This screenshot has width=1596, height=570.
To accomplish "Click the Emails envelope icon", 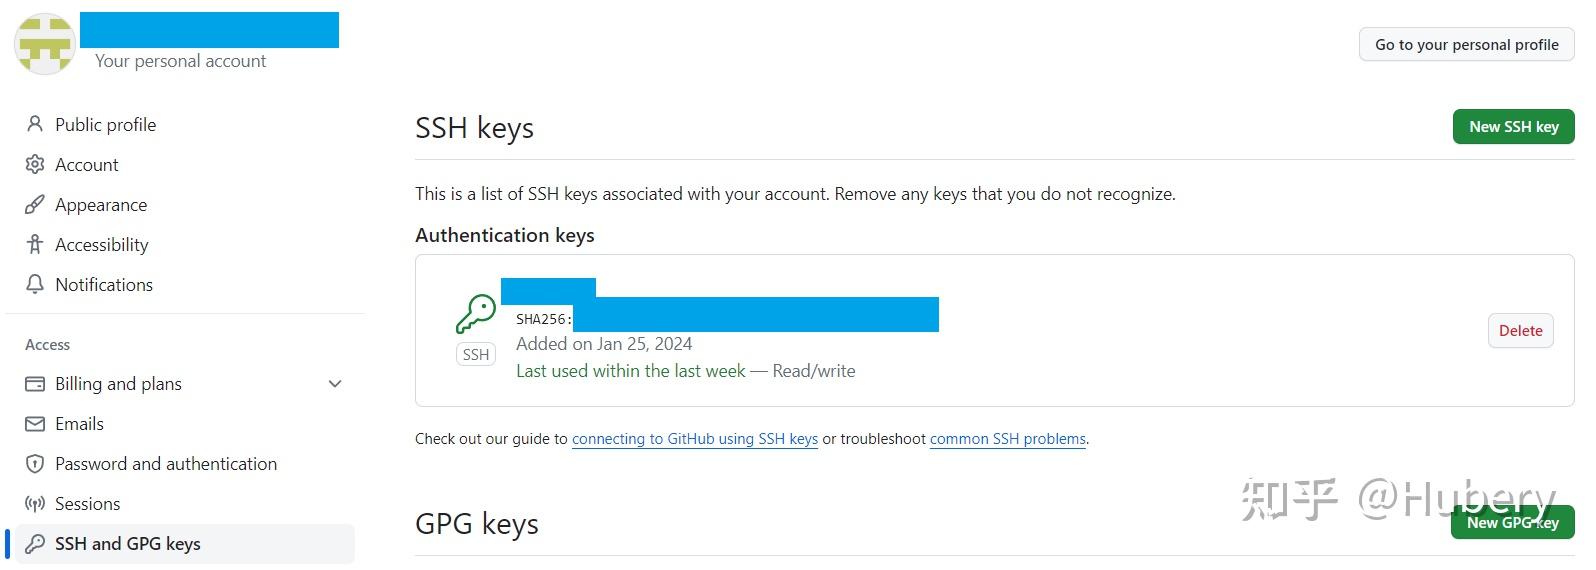I will [x=35, y=424].
